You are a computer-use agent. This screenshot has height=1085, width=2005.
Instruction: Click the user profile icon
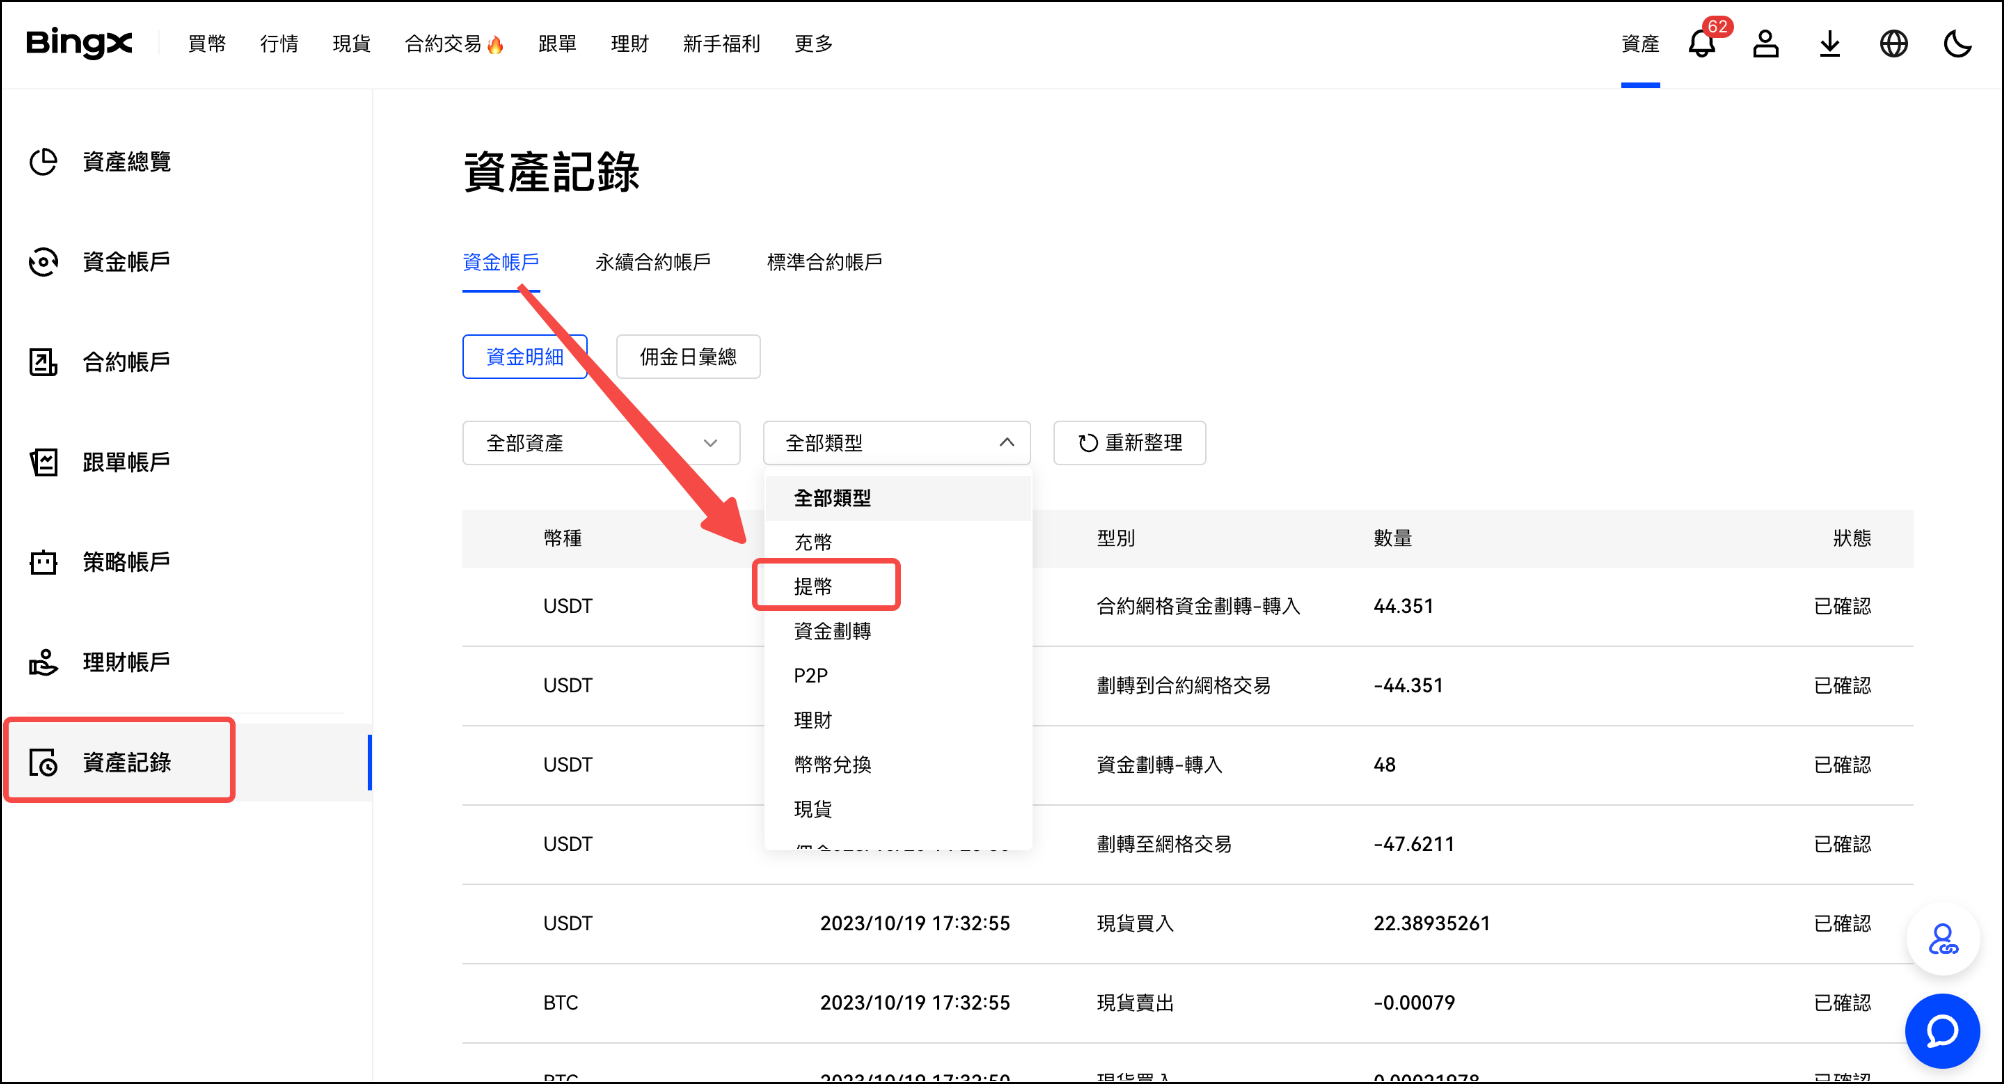pos(1765,44)
